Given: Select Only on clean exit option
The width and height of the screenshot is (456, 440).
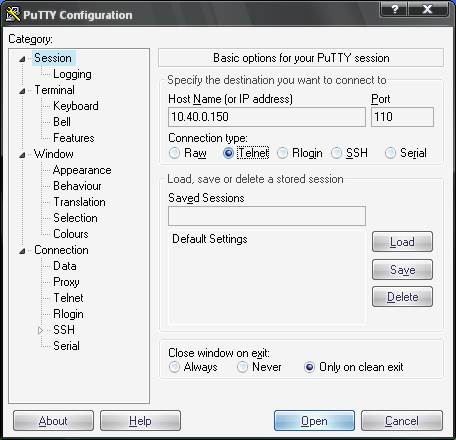Looking at the screenshot, I should coord(309,367).
